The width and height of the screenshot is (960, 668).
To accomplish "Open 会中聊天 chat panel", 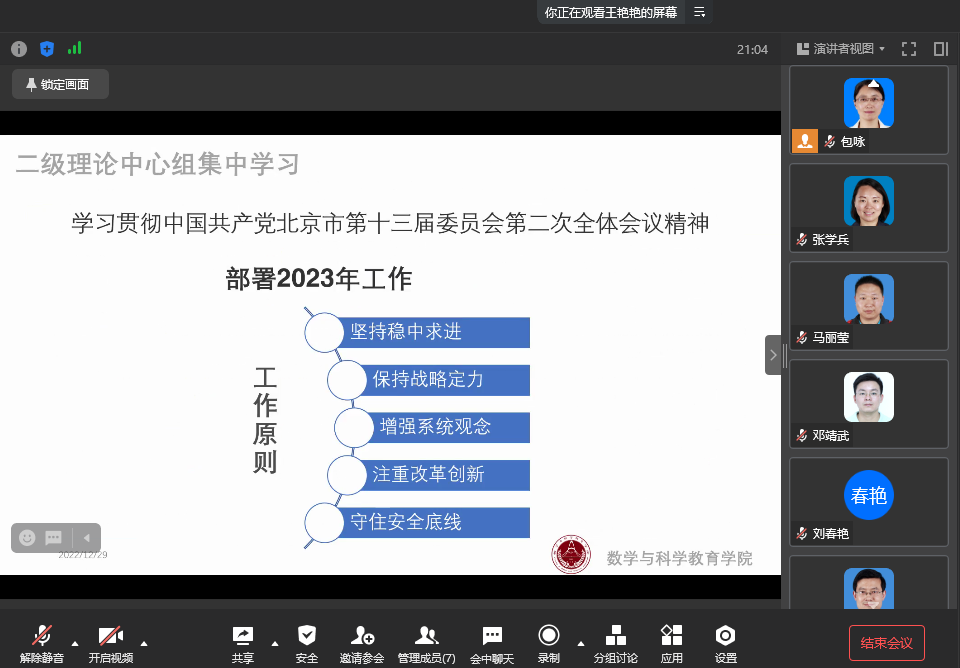I will pyautogui.click(x=492, y=644).
